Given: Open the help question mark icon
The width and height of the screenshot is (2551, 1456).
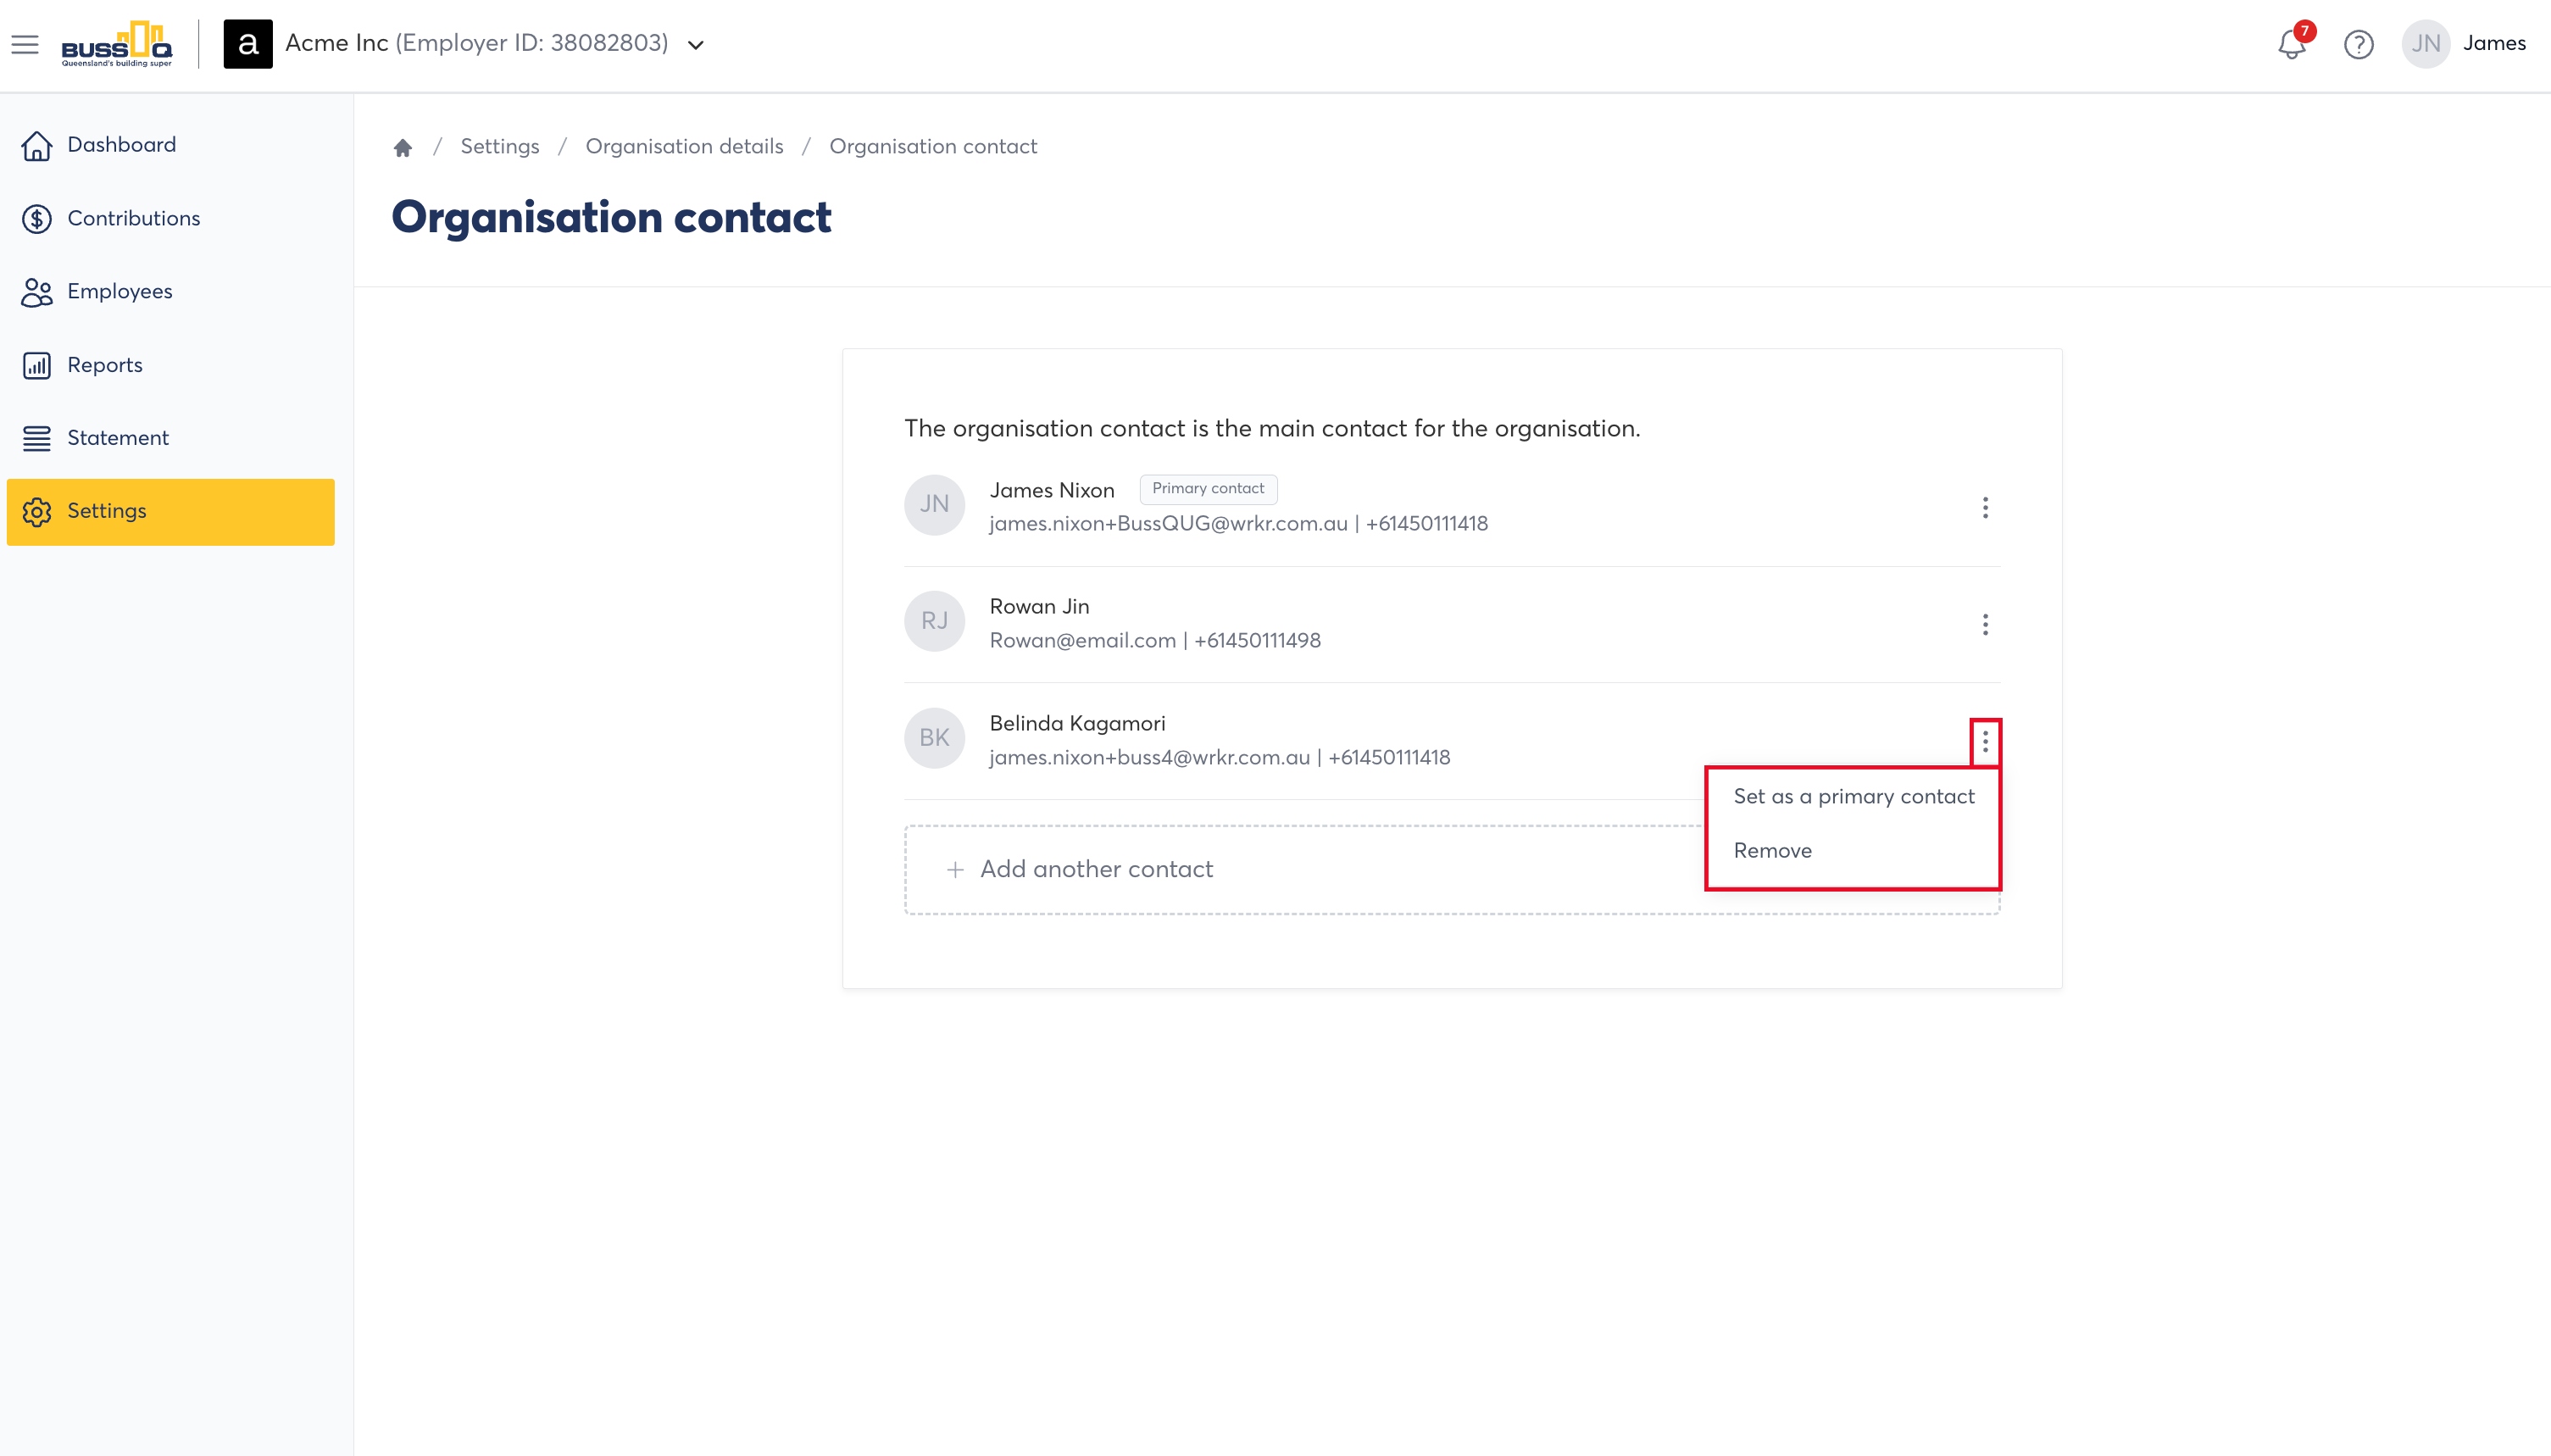Looking at the screenshot, I should [x=2358, y=45].
